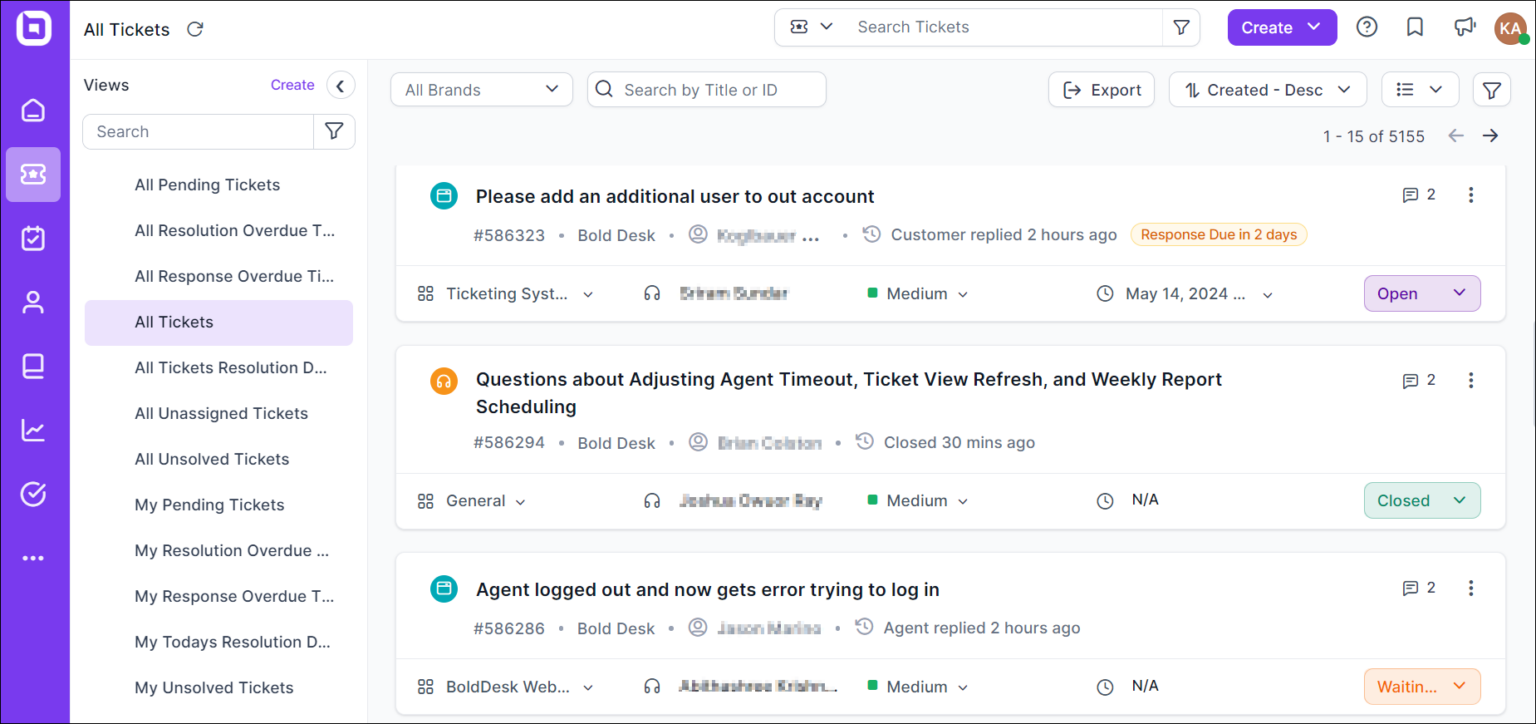The width and height of the screenshot is (1536, 724).
Task: Open the announcements megaphone icon
Action: click(1465, 27)
